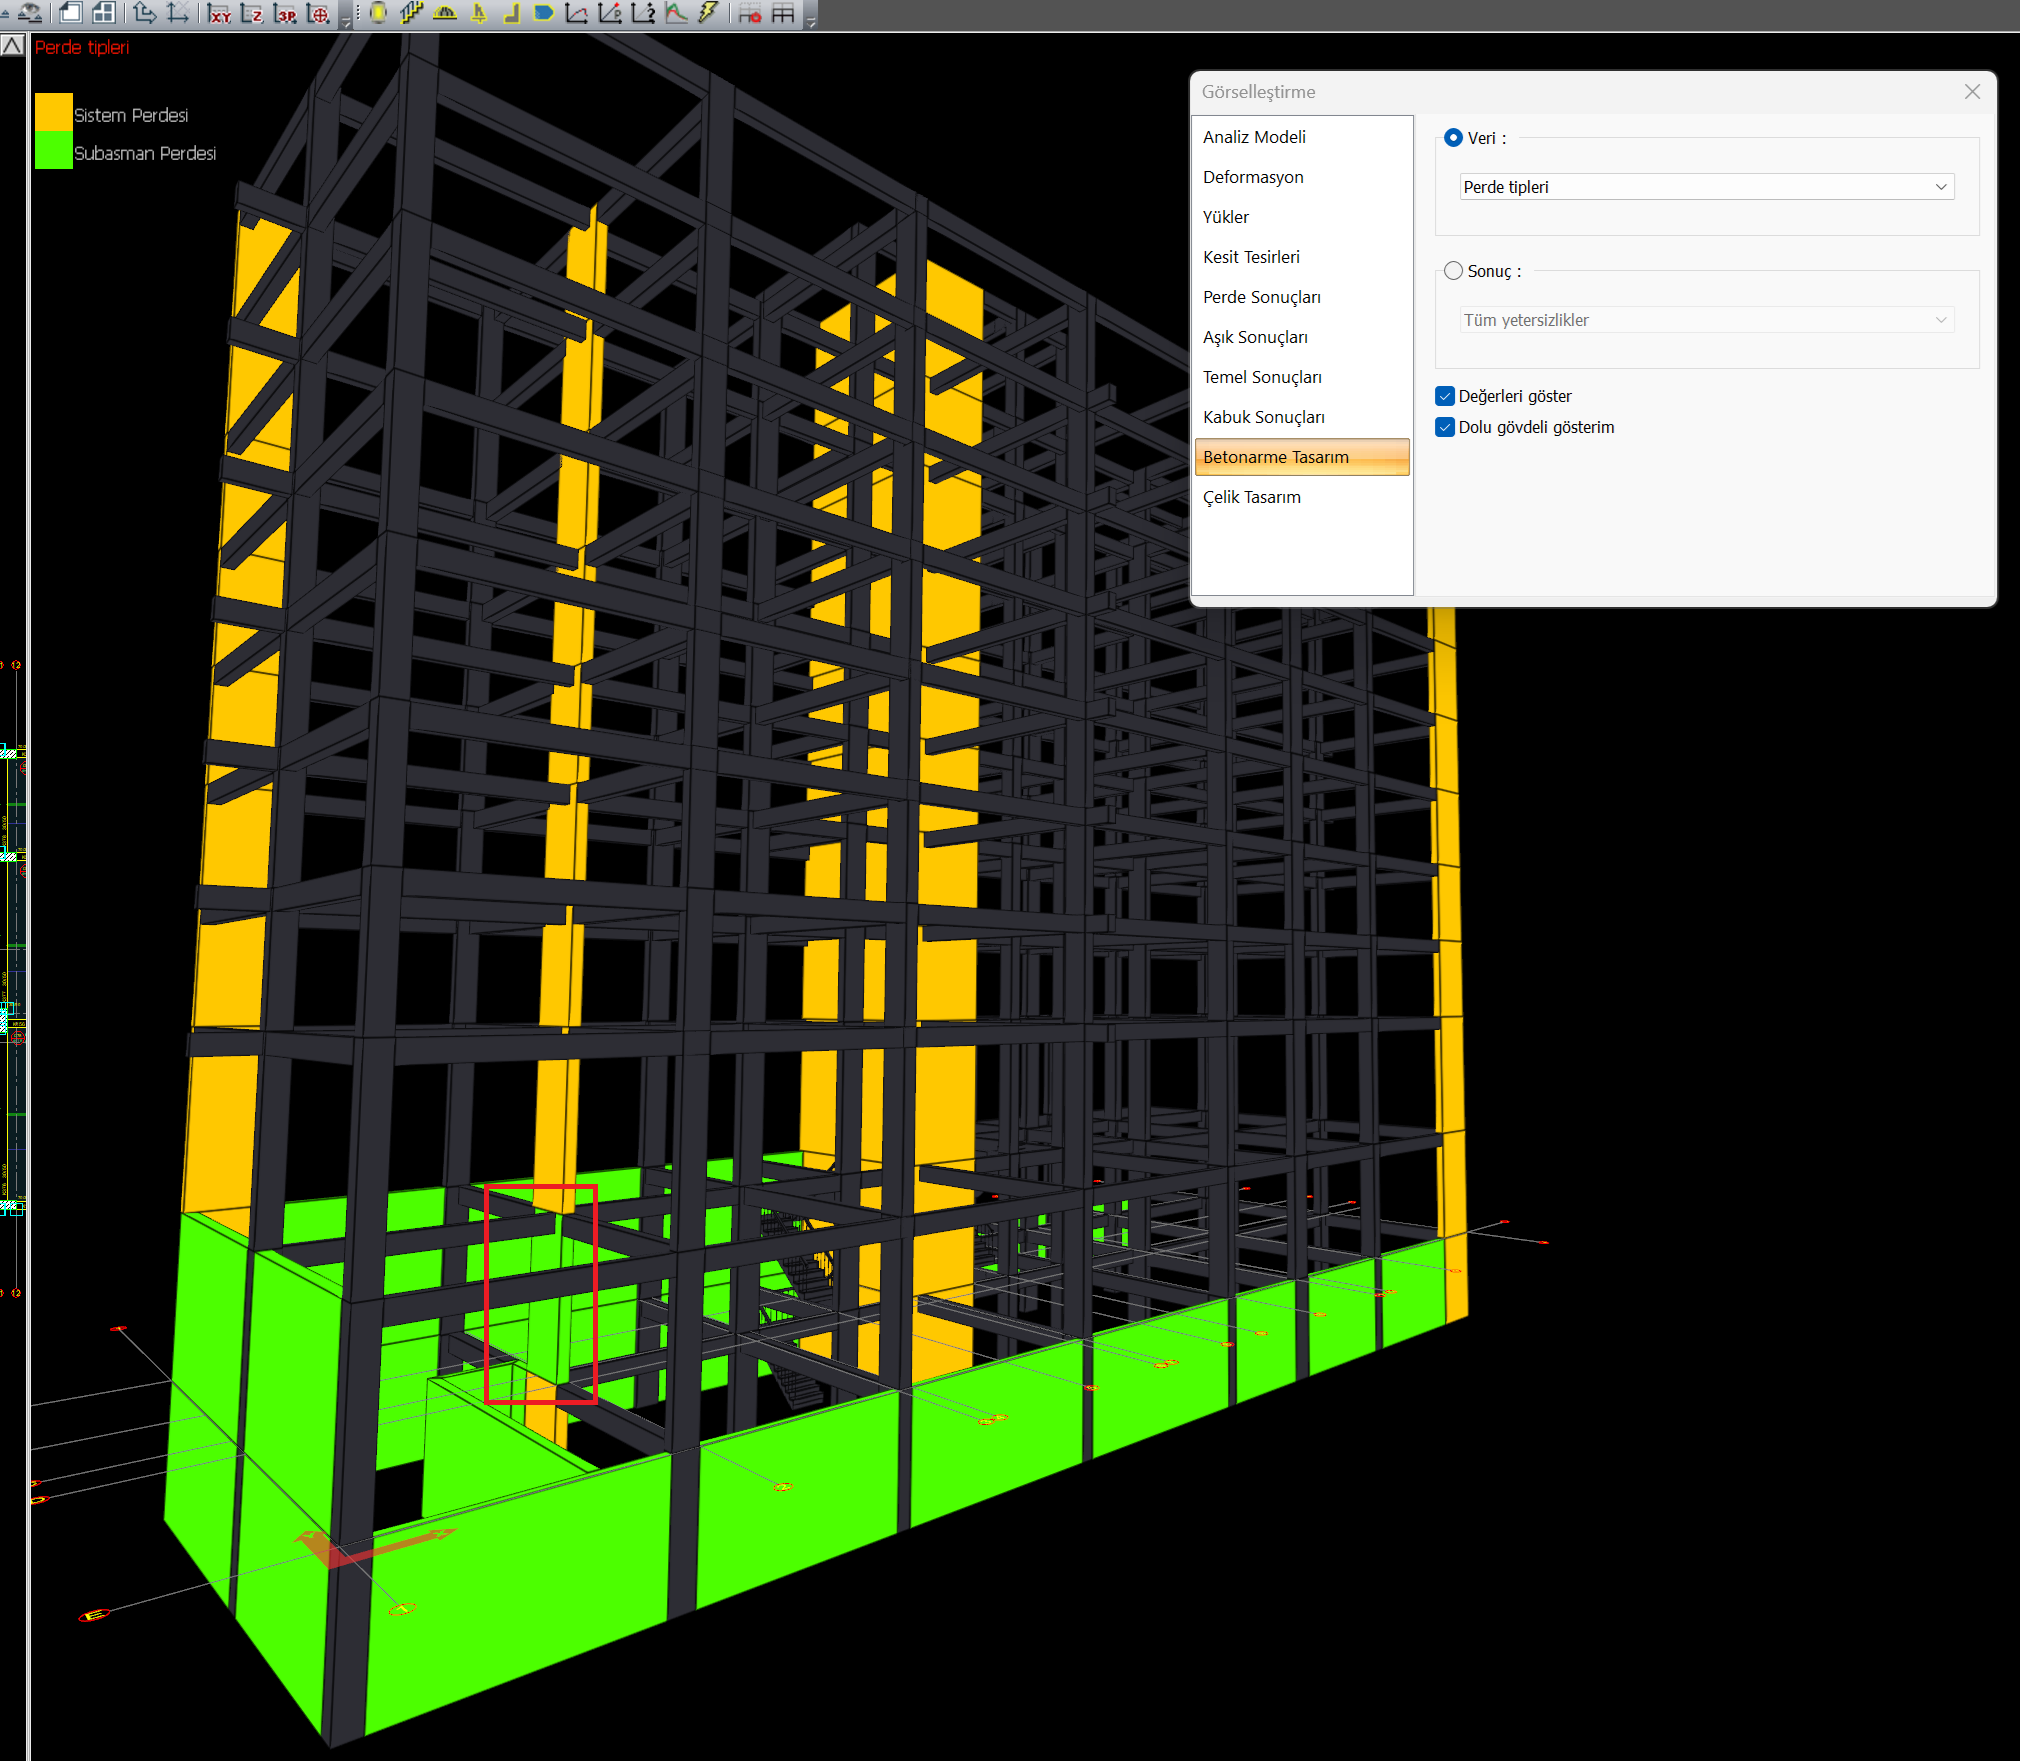This screenshot has height=1761, width=2020.
Task: Open the Deformasyon category
Action: (1253, 177)
